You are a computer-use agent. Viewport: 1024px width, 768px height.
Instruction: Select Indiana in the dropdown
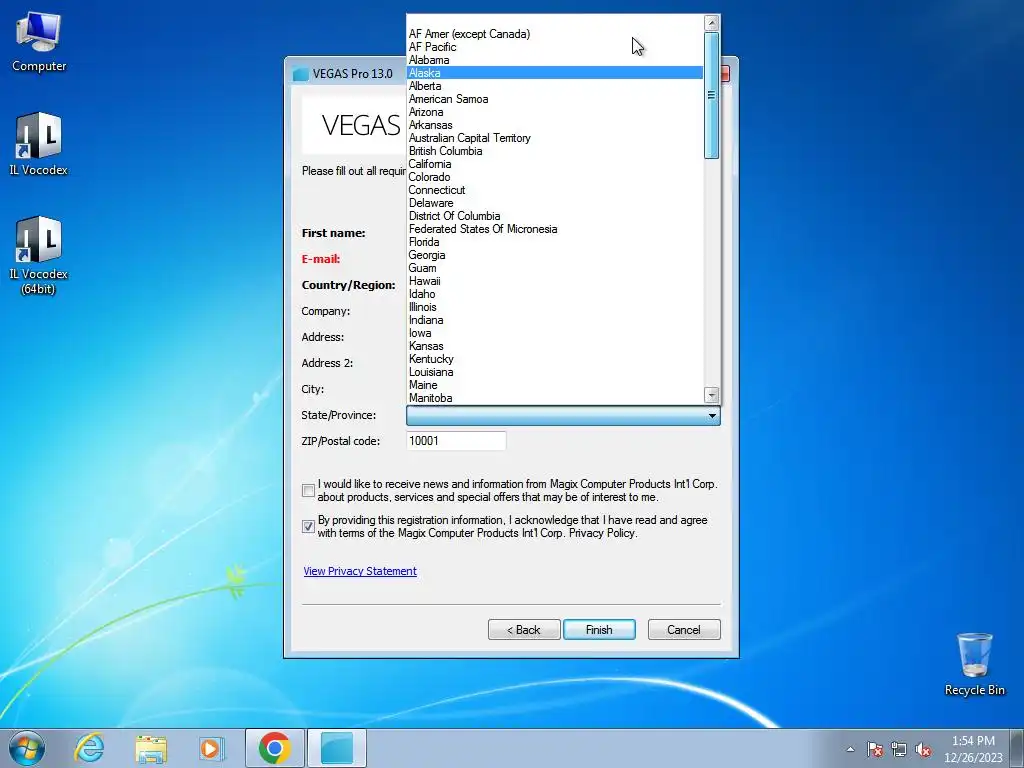click(554, 320)
